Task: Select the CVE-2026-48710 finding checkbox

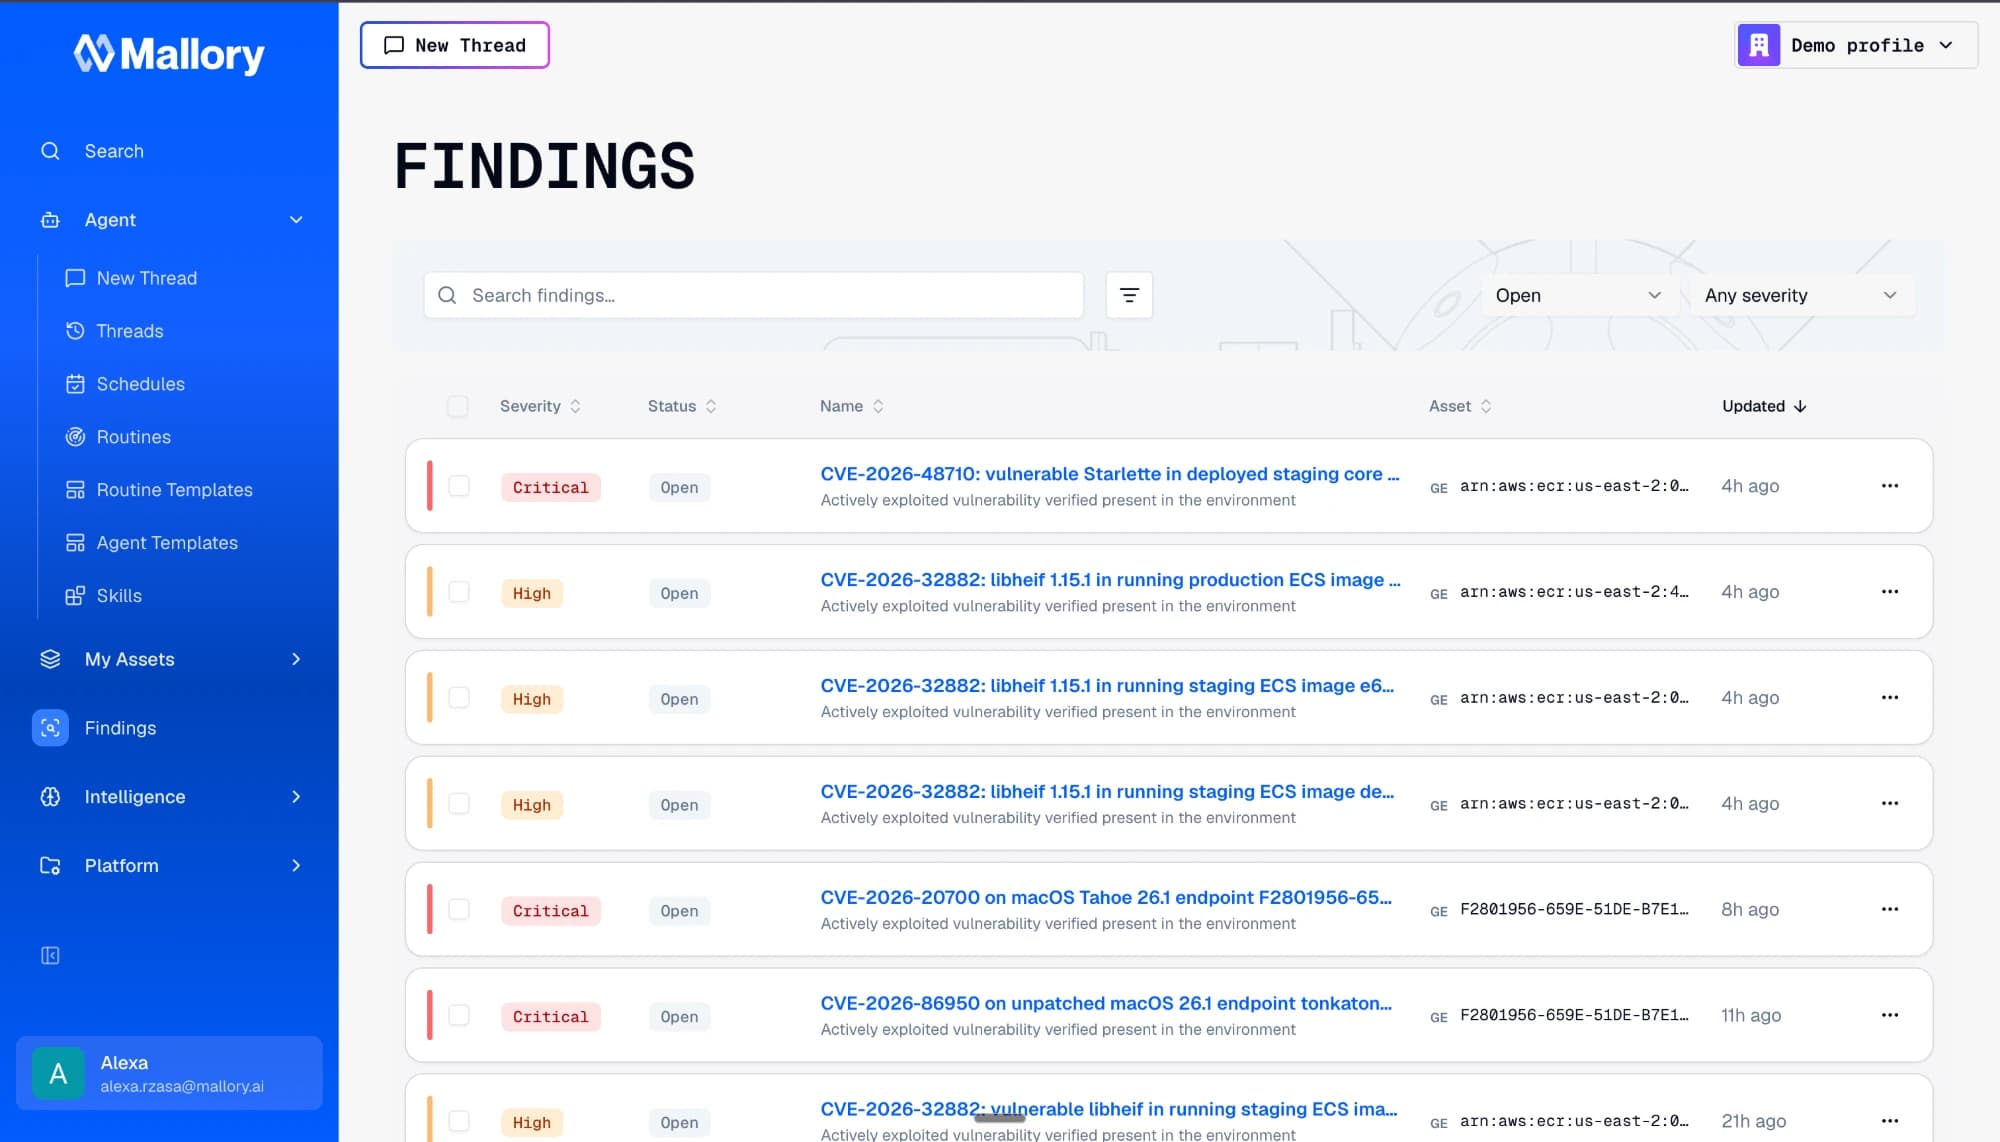Action: [x=459, y=486]
